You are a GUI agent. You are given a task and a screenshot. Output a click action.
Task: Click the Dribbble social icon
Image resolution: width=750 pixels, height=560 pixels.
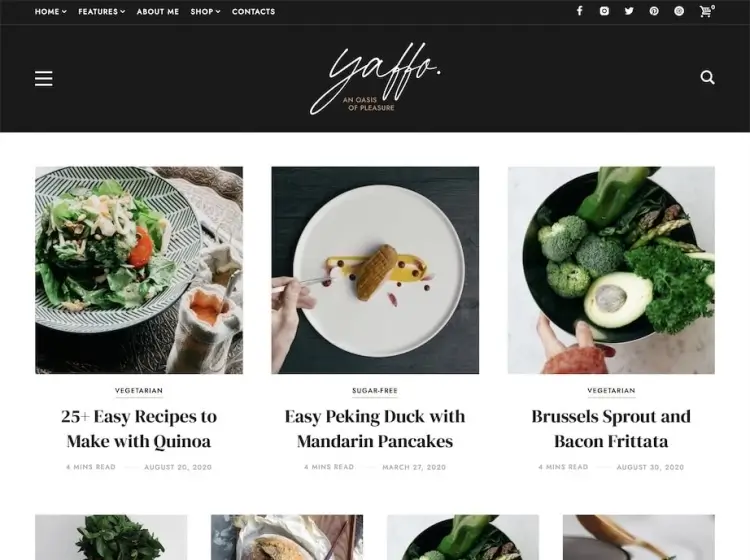coord(679,11)
